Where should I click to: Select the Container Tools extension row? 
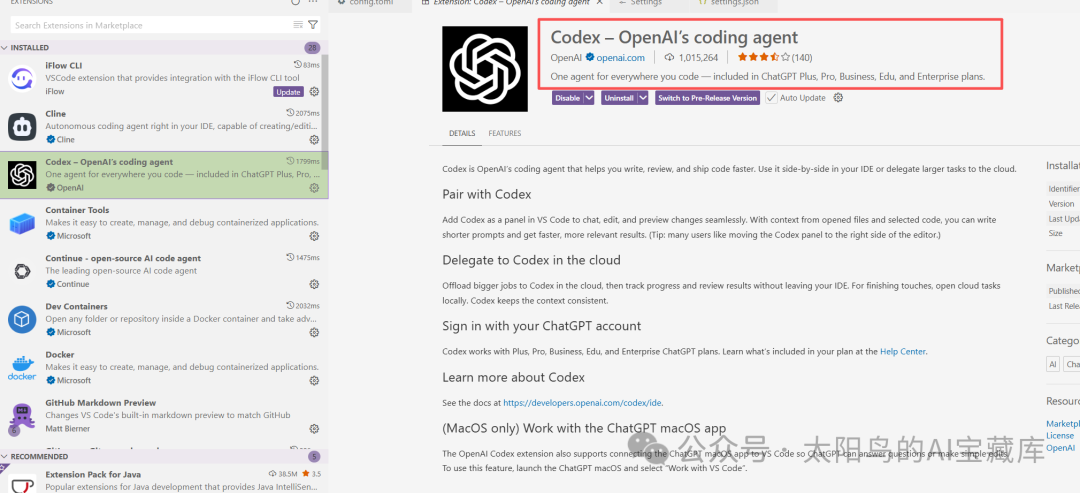(x=164, y=223)
